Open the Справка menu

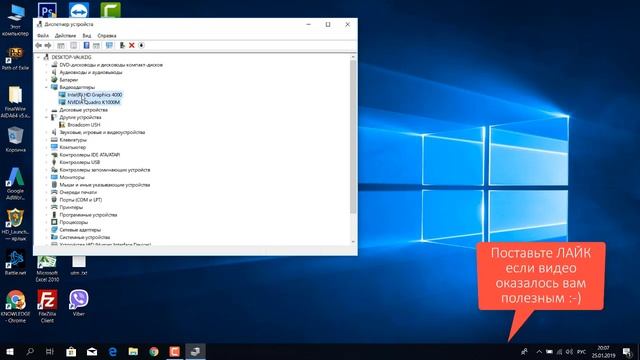coord(107,36)
